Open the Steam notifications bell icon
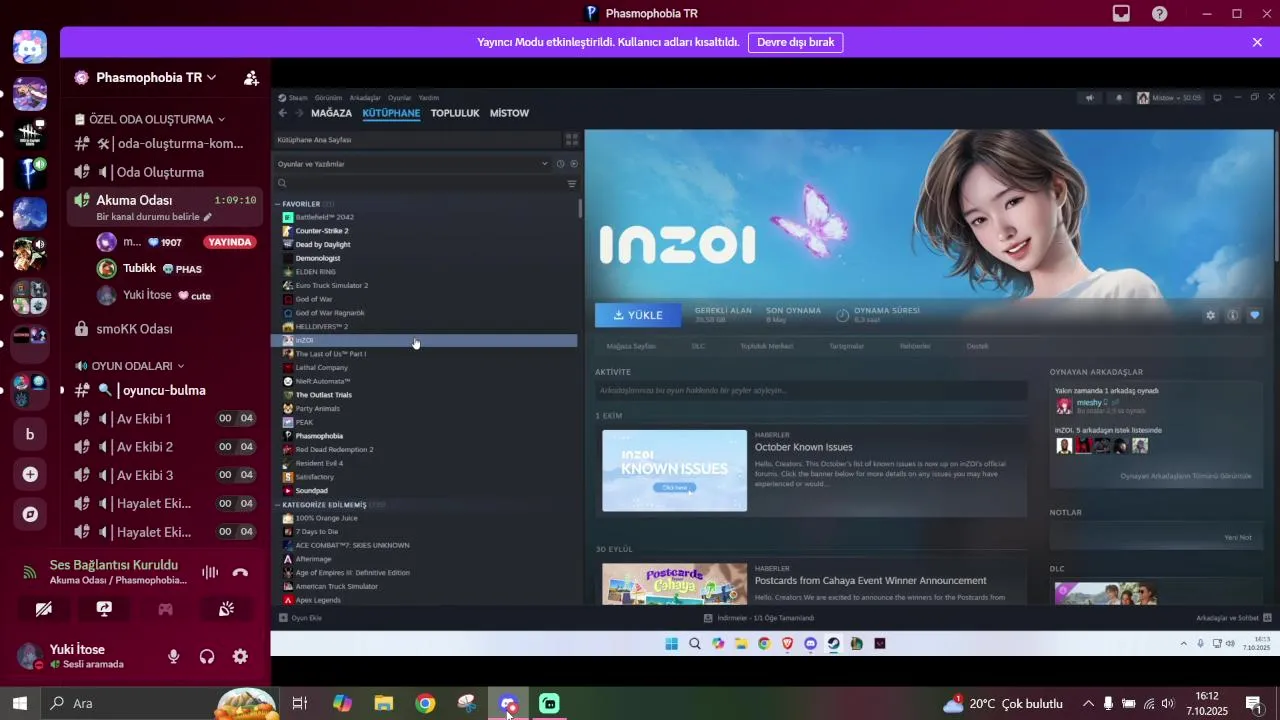The height and width of the screenshot is (720, 1280). (1119, 98)
